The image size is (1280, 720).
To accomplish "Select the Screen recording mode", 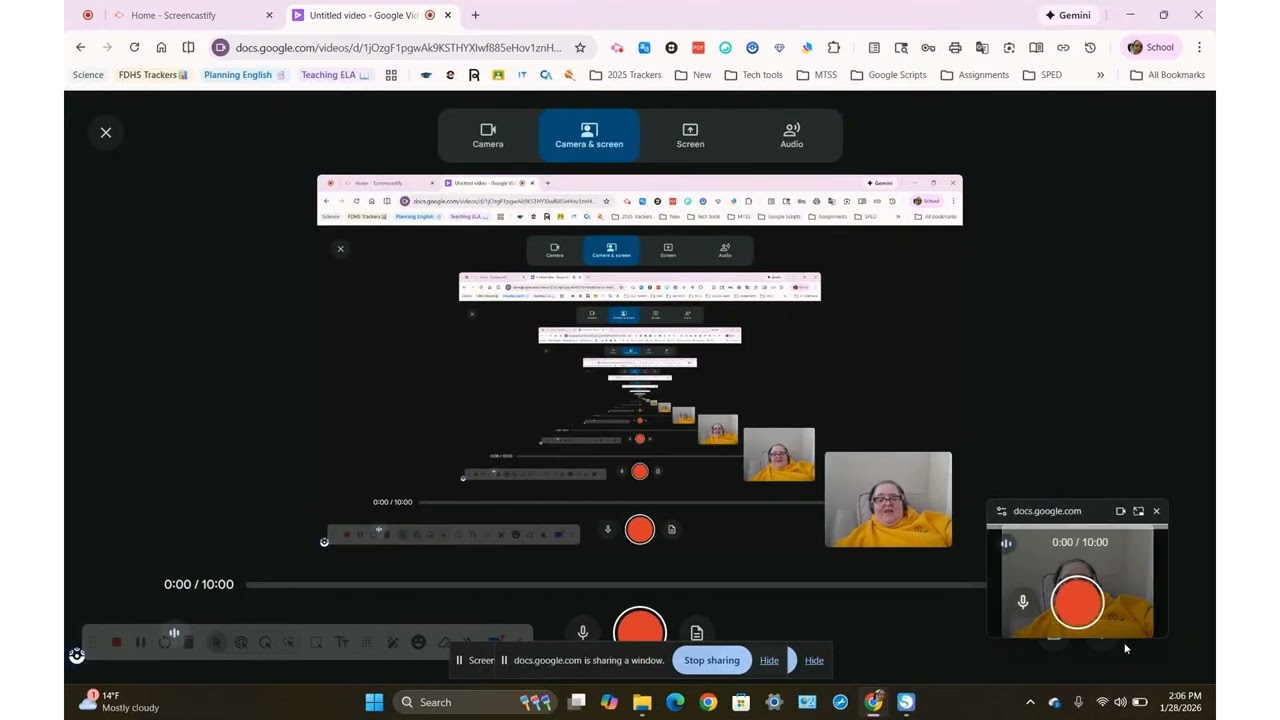I will click(x=690, y=135).
